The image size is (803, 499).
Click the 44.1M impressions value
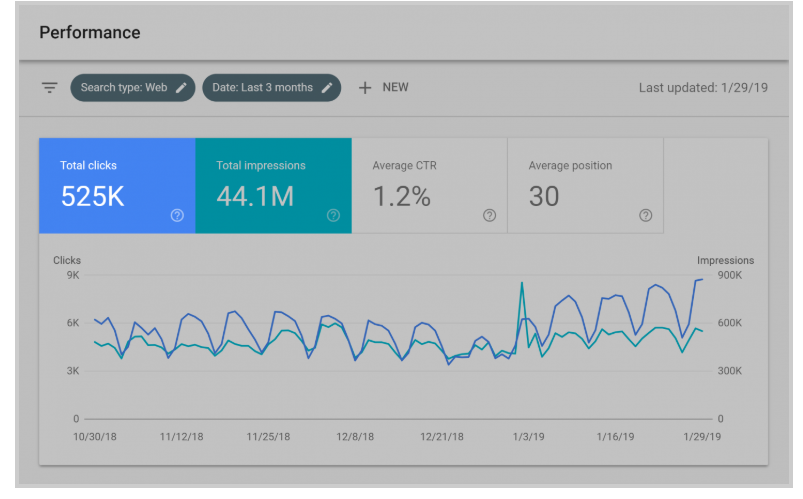[x=255, y=196]
